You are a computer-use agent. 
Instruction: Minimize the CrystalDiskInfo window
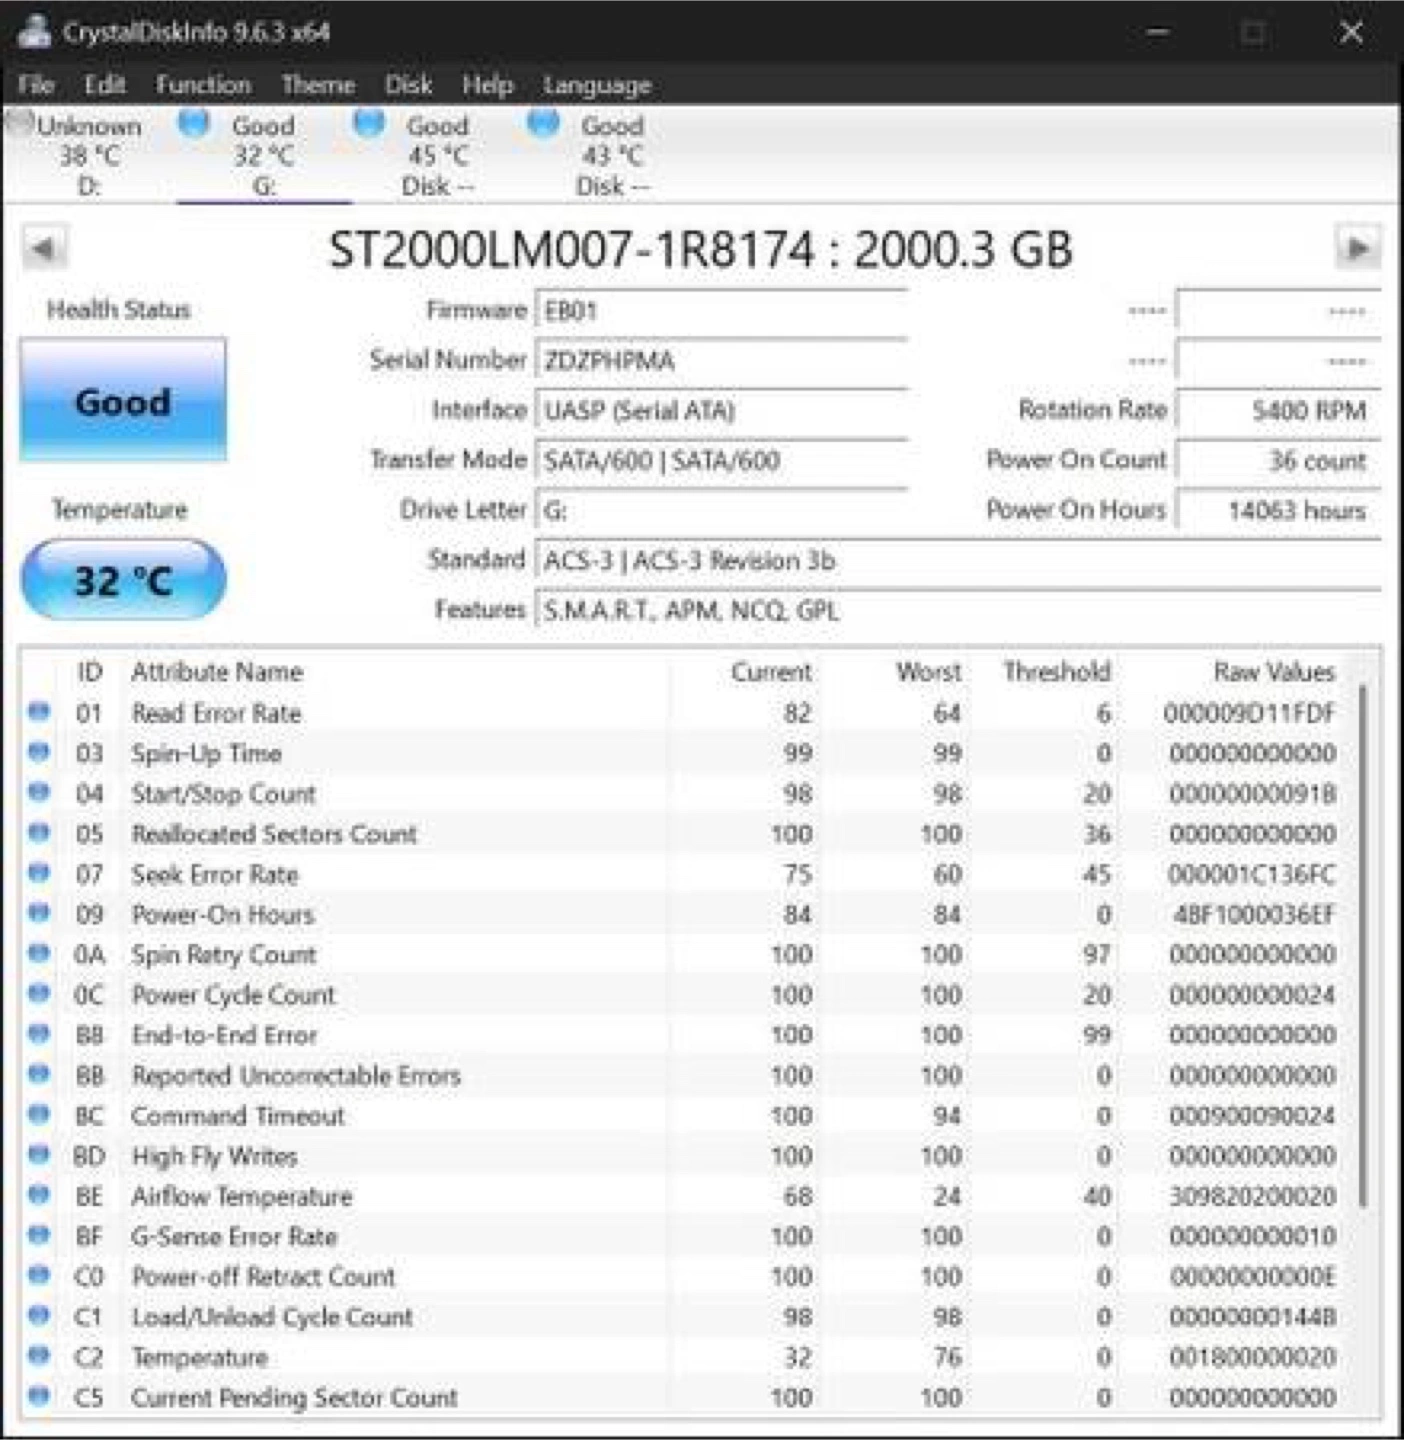[1158, 32]
